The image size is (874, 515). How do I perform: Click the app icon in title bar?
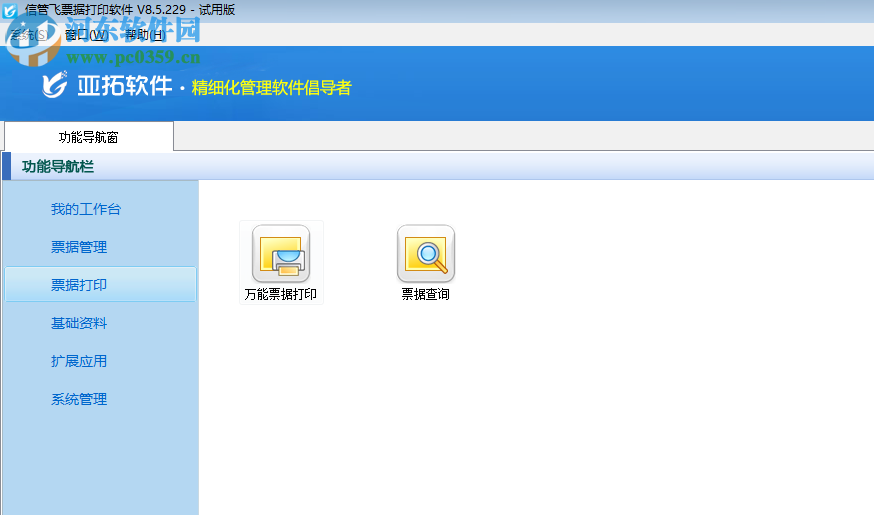click(9, 10)
